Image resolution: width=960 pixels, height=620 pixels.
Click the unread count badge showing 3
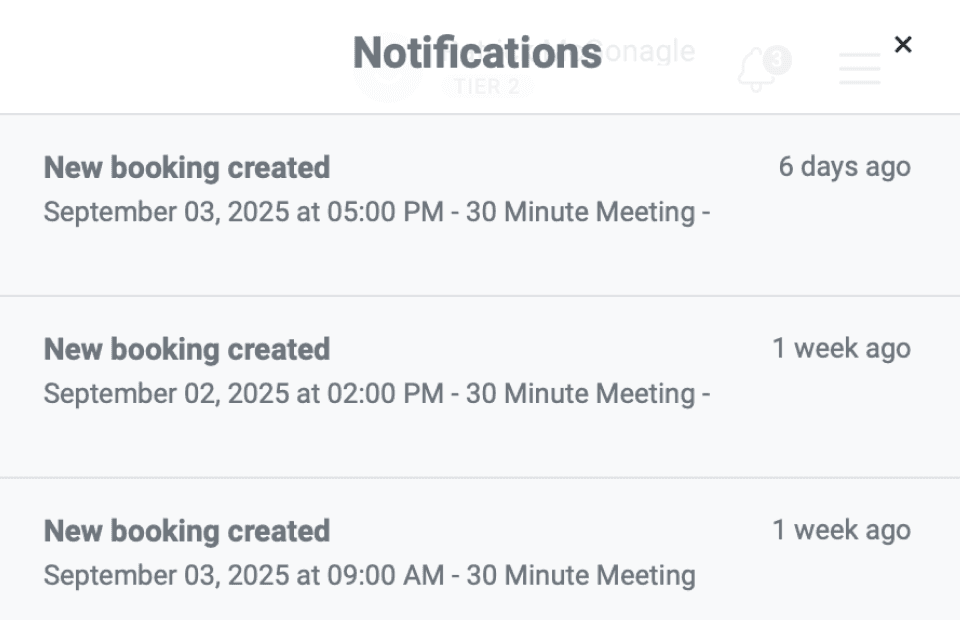click(x=777, y=60)
